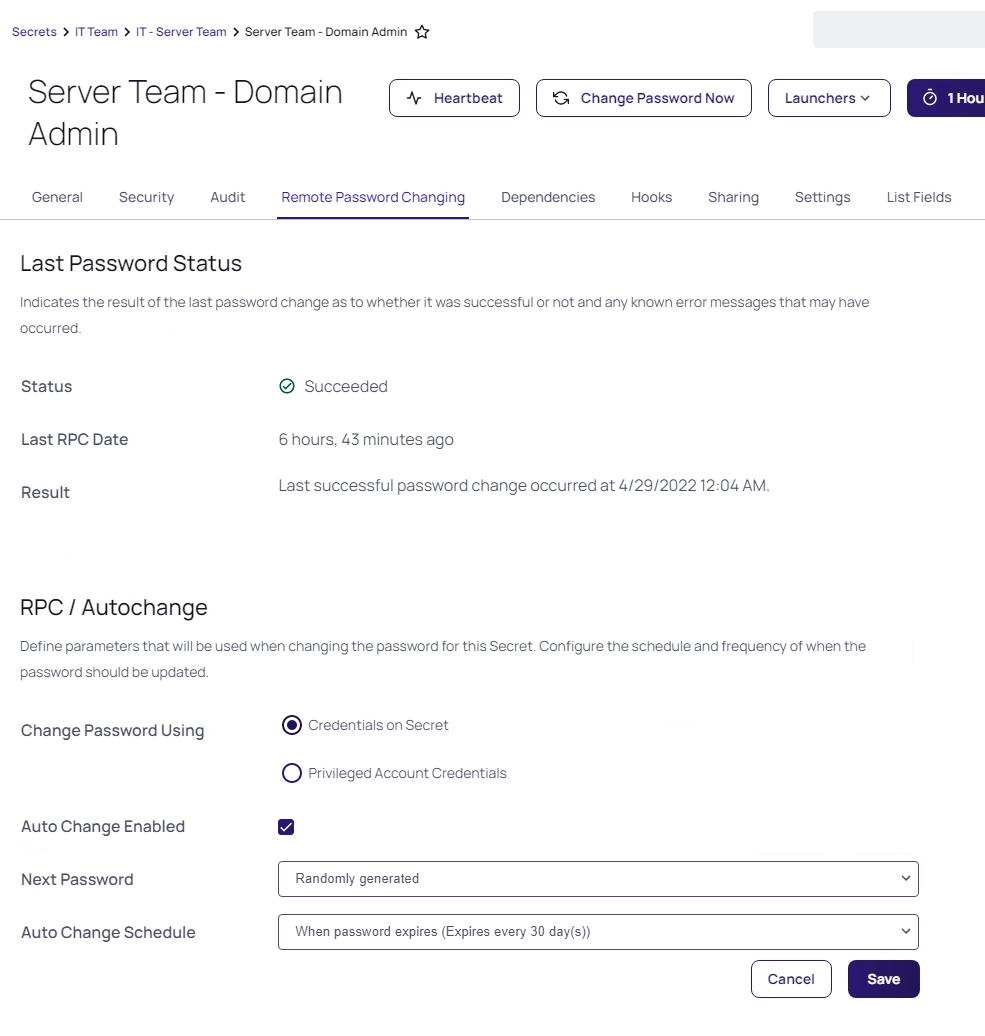Screen dimensions: 985x1036
Task: Click the green Succeeded checkmark icon
Action: (287, 386)
